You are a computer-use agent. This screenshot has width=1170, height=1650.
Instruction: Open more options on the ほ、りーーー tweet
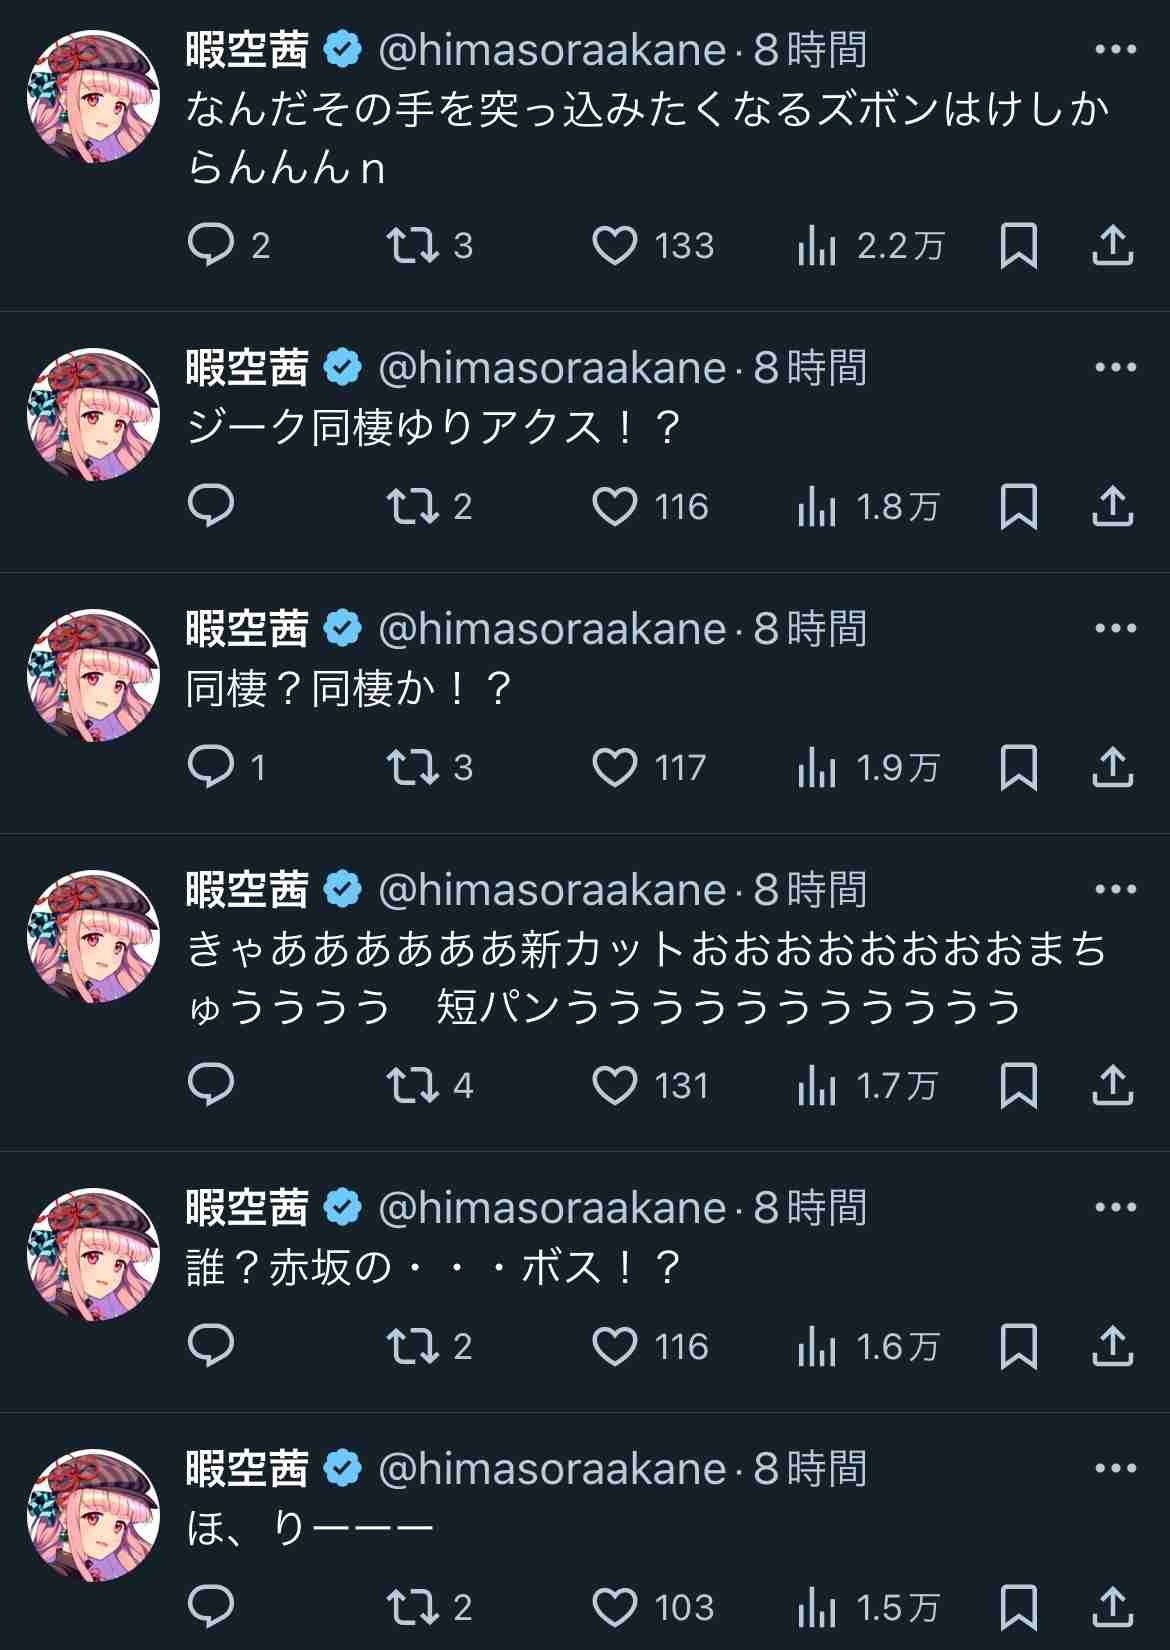point(1116,1468)
